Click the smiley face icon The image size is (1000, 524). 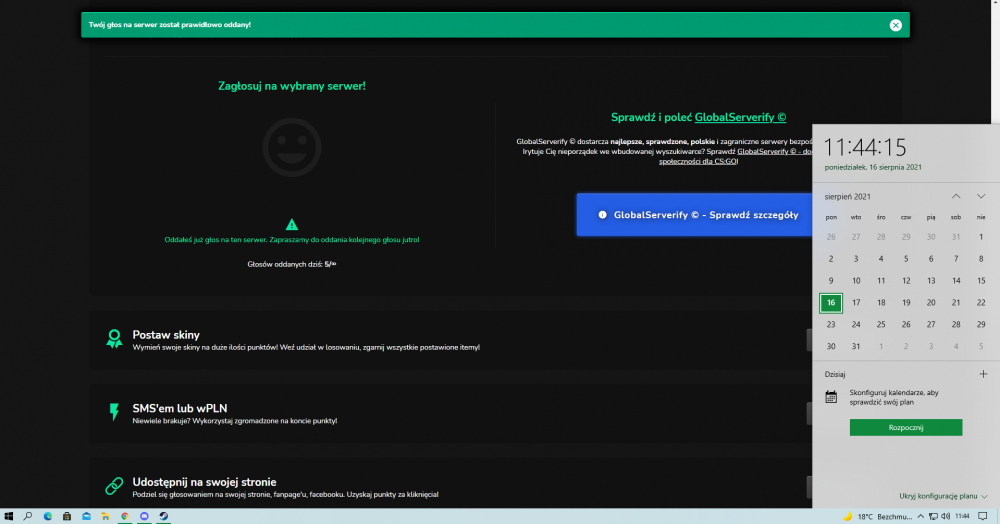click(x=291, y=147)
